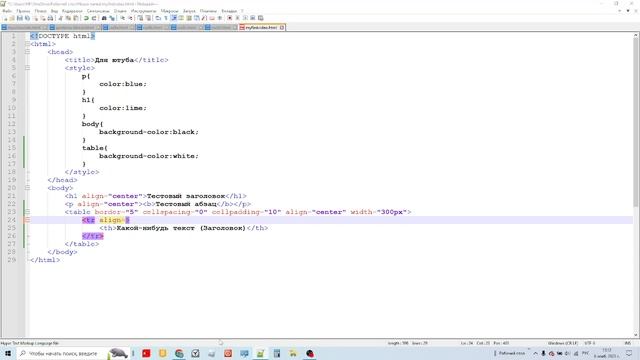Click the last toolbar icon, save macro
This screenshot has height=360, width=640.
(x=260, y=18)
